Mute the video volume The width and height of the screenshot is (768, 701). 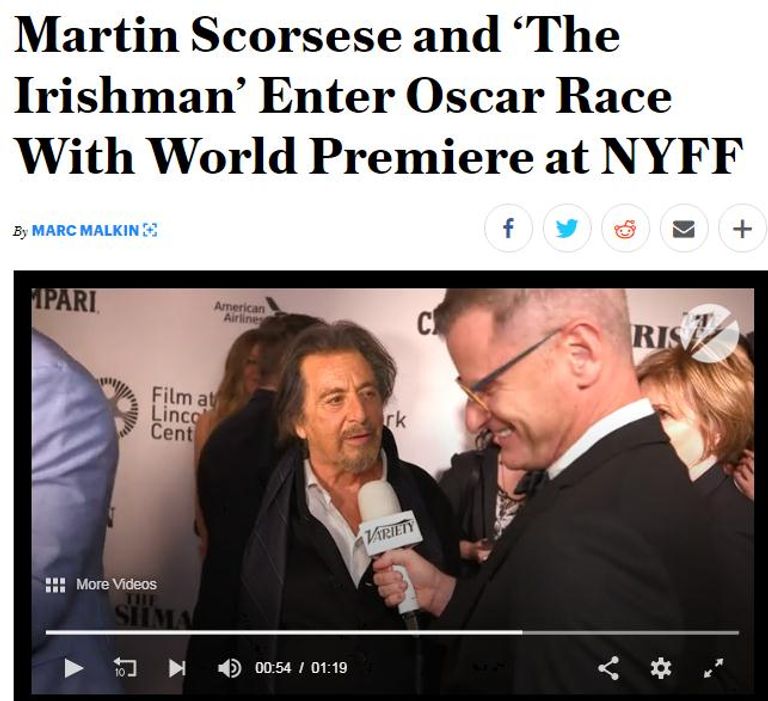229,668
